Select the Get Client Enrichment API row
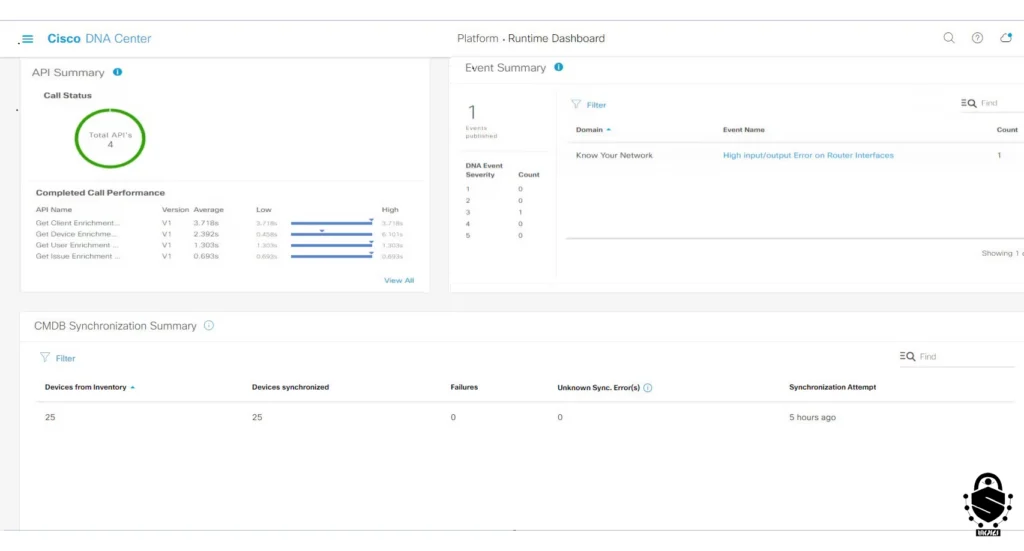The width and height of the screenshot is (1024, 551). tap(219, 223)
